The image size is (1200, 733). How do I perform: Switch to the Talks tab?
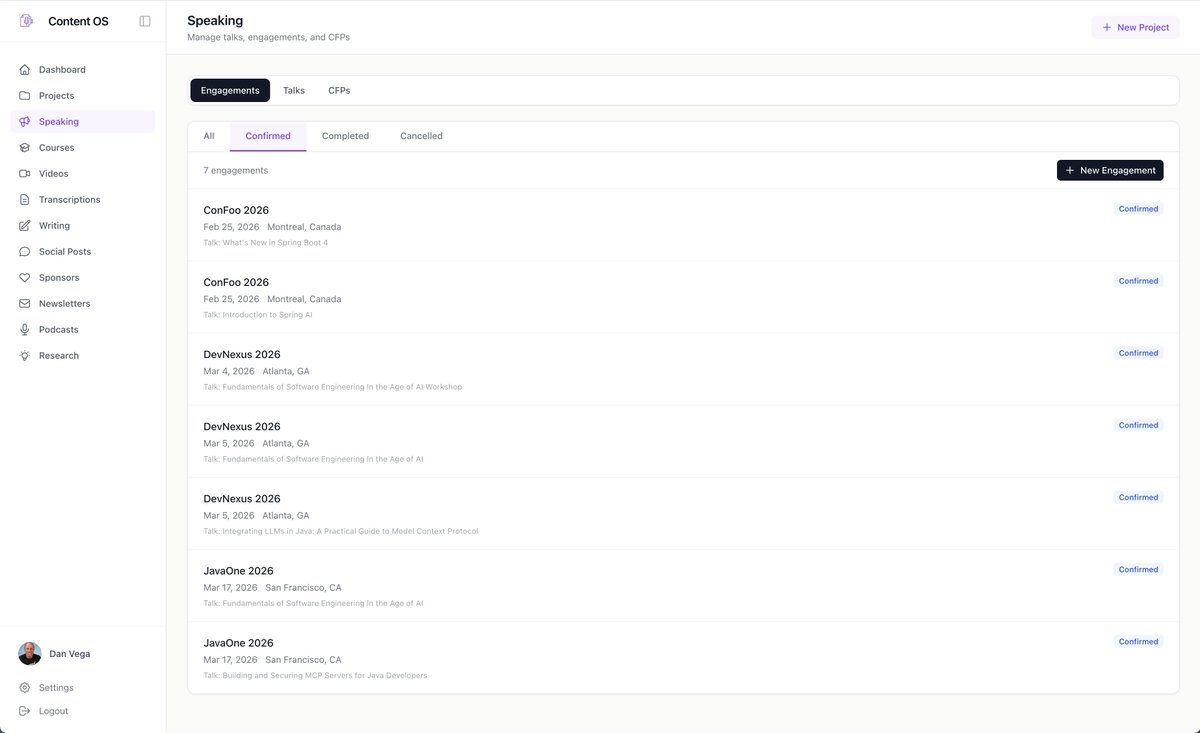(294, 90)
